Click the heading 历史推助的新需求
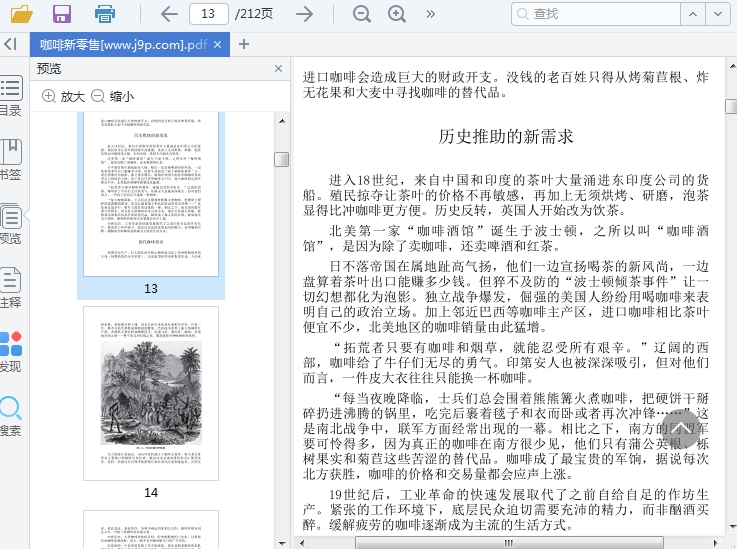Screen dimensions: 737x549 pos(506,137)
